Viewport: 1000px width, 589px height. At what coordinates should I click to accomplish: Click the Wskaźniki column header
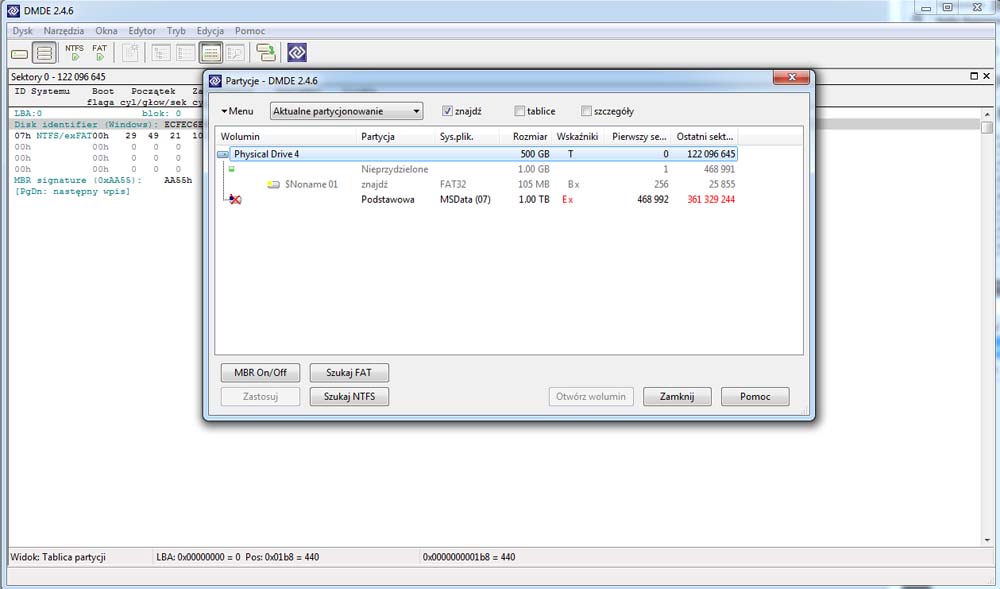point(577,136)
